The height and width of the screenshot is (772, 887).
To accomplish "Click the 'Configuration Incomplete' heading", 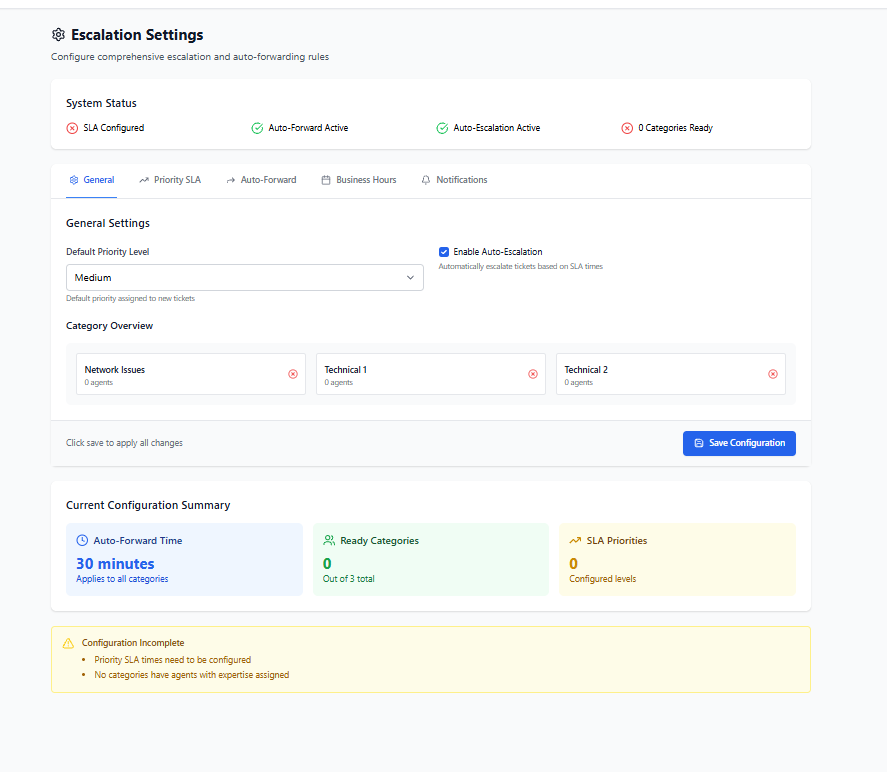I will 133,643.
